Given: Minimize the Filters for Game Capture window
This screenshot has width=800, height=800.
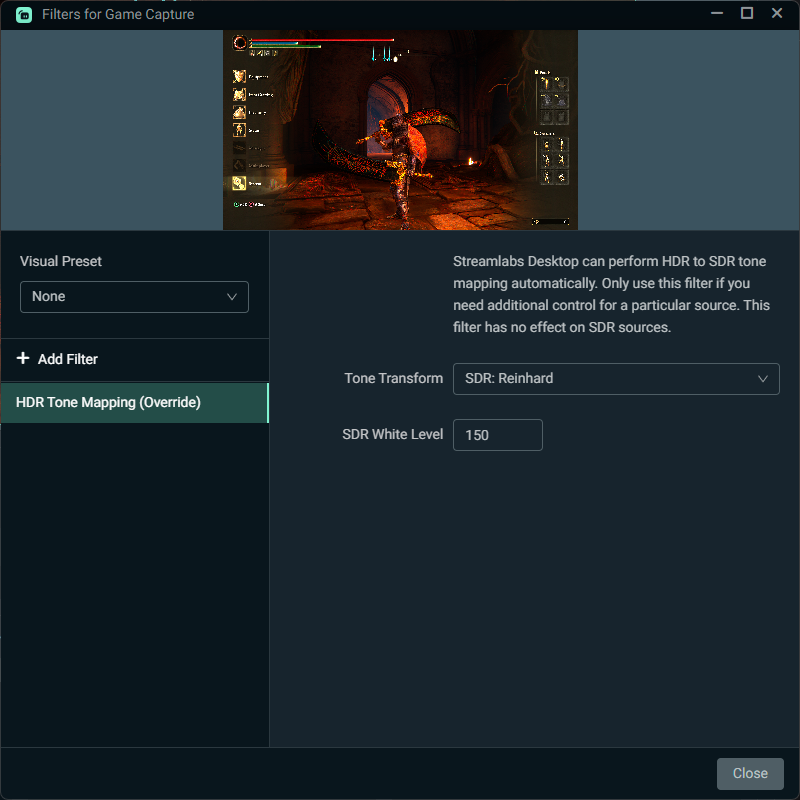Looking at the screenshot, I should click(716, 14).
